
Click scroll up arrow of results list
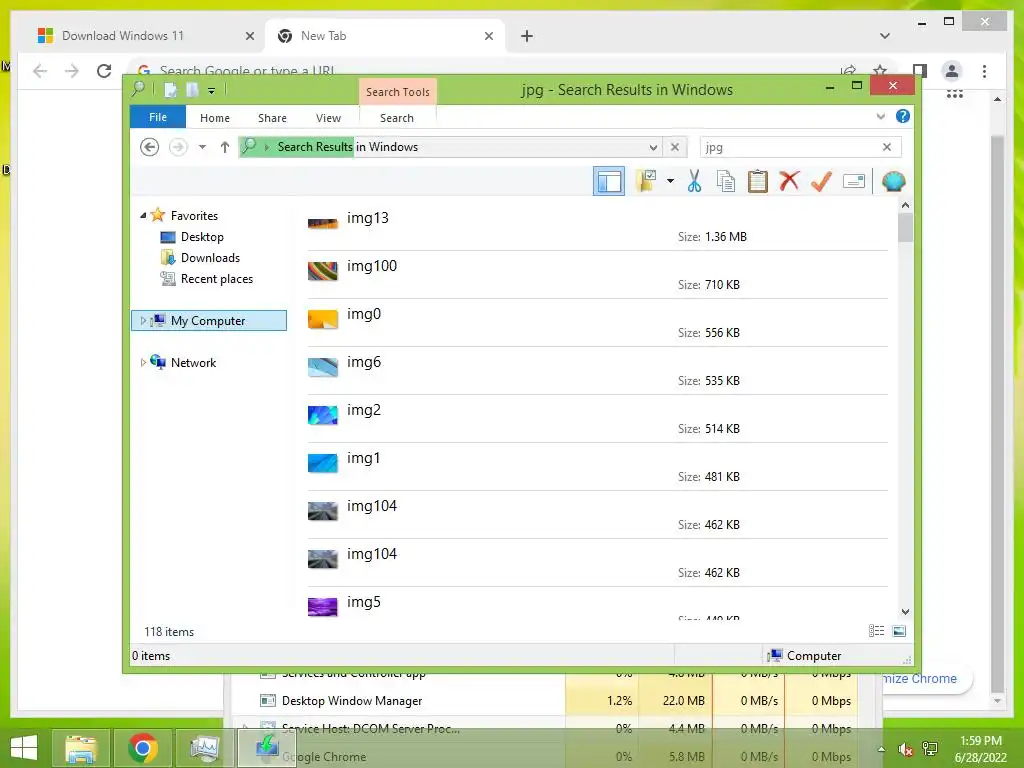pos(905,205)
